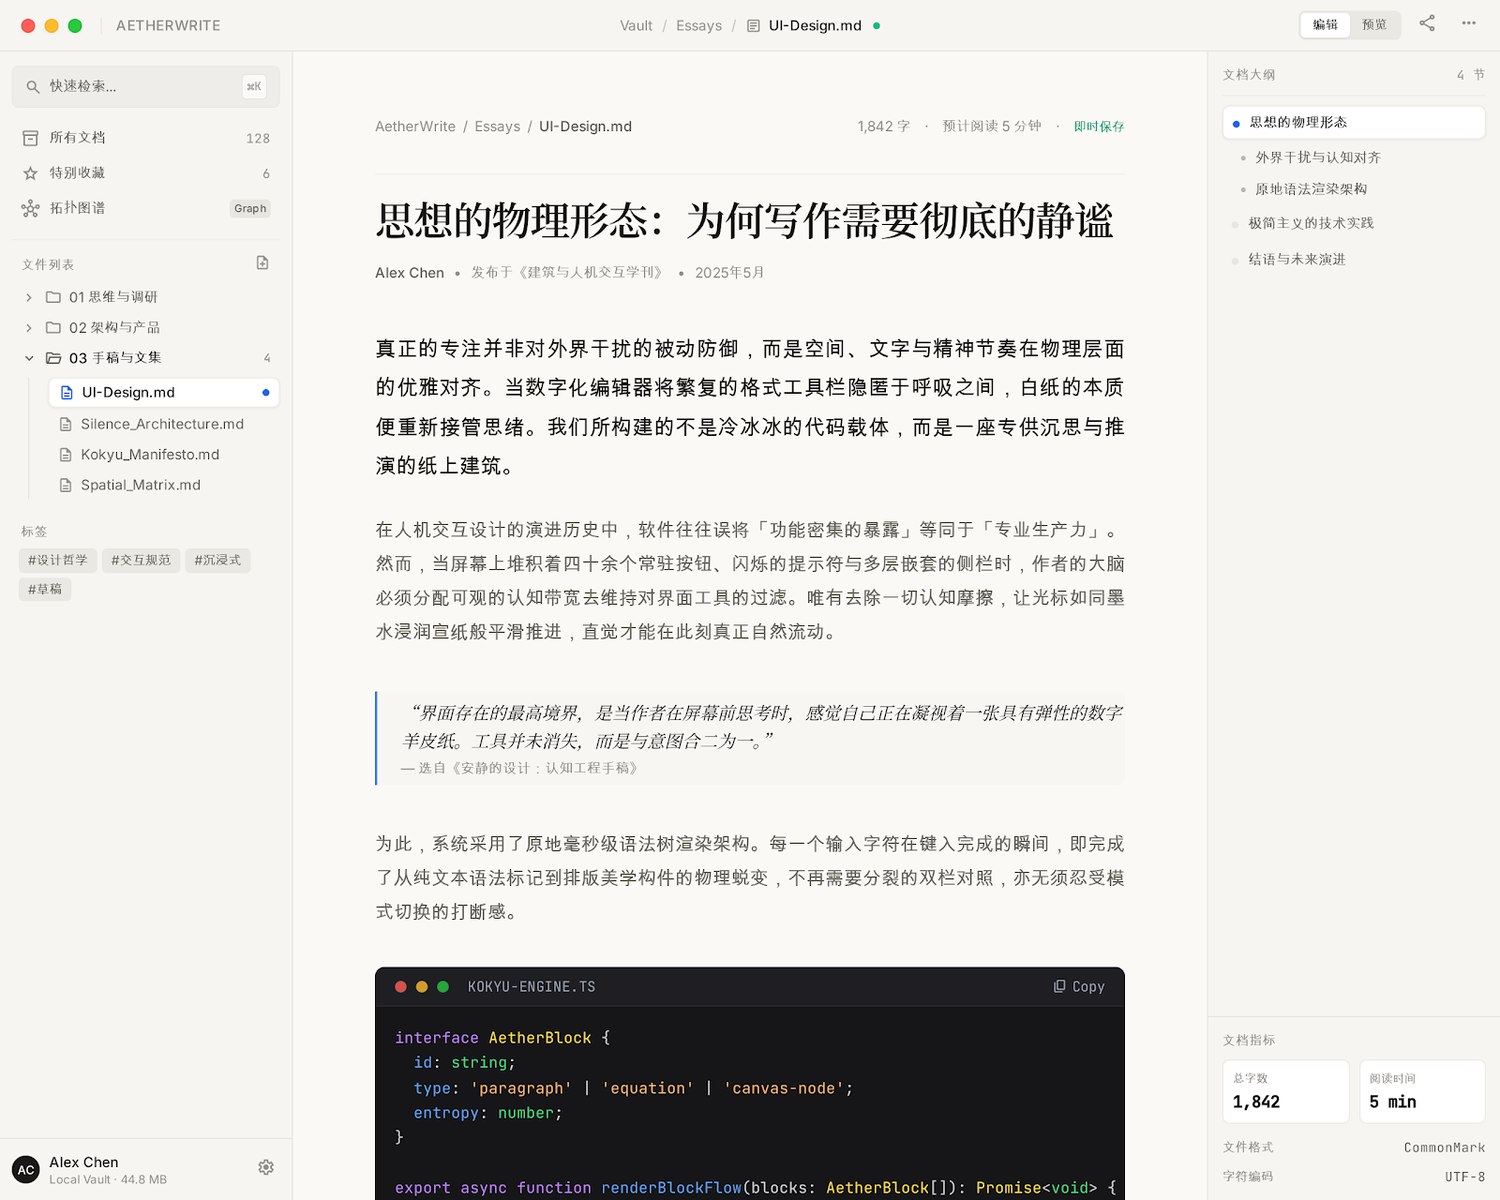
Task: Click the share icon in title bar
Action: tap(1427, 23)
